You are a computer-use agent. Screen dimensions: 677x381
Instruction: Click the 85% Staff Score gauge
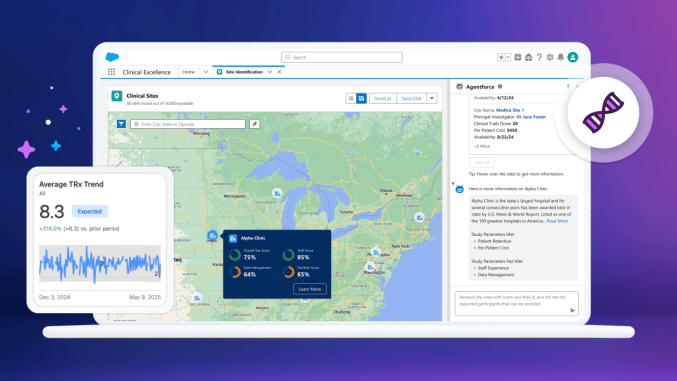288,255
